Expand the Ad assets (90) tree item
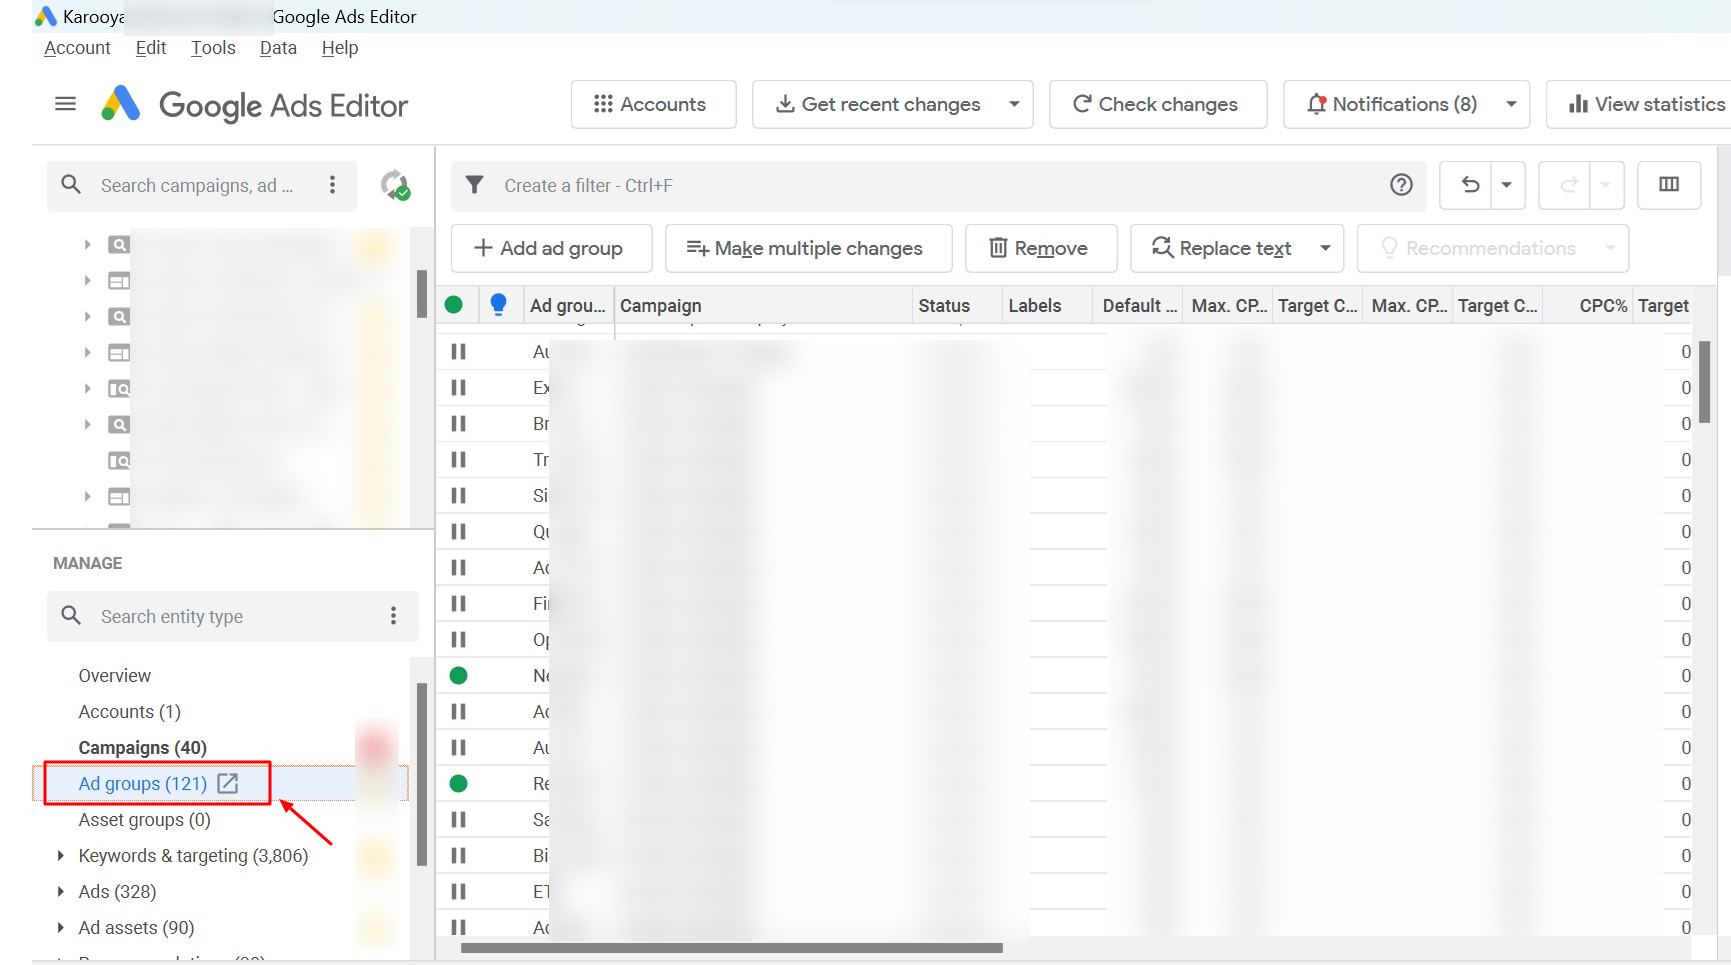 pos(60,928)
